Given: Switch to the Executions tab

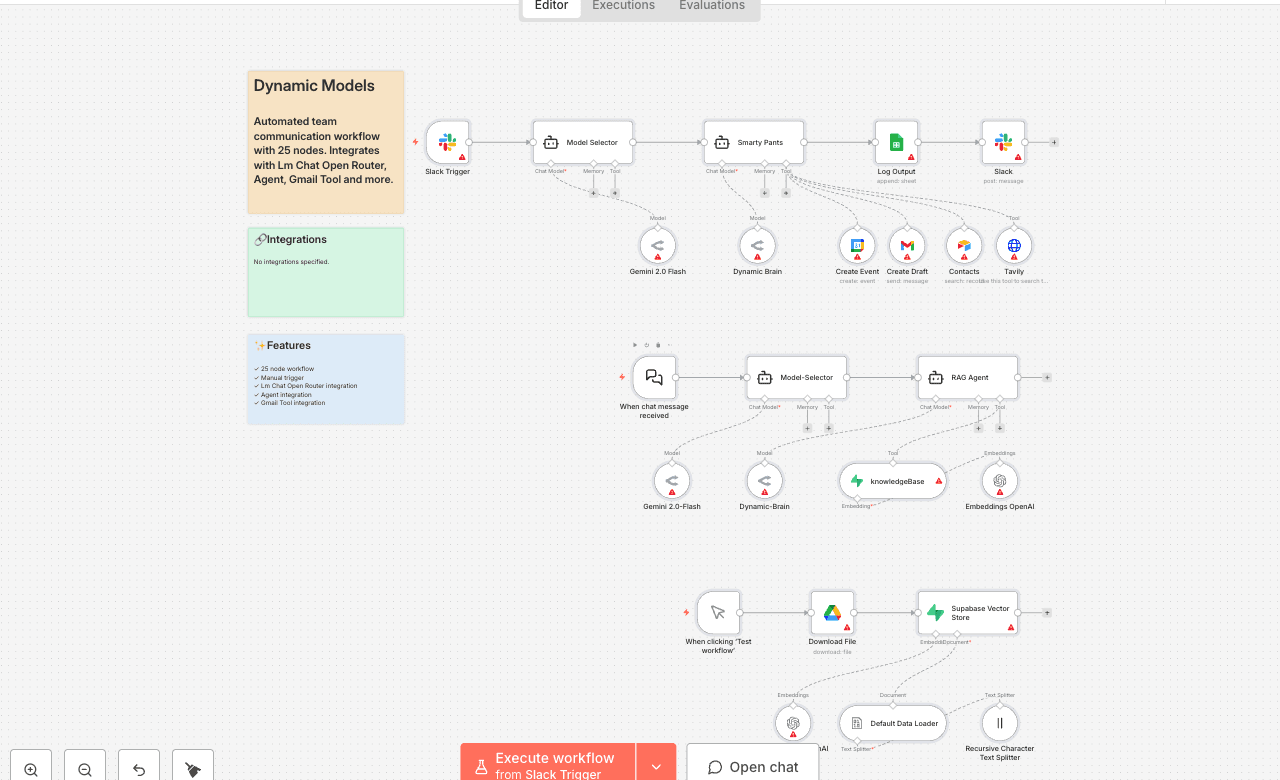Looking at the screenshot, I should (x=622, y=6).
